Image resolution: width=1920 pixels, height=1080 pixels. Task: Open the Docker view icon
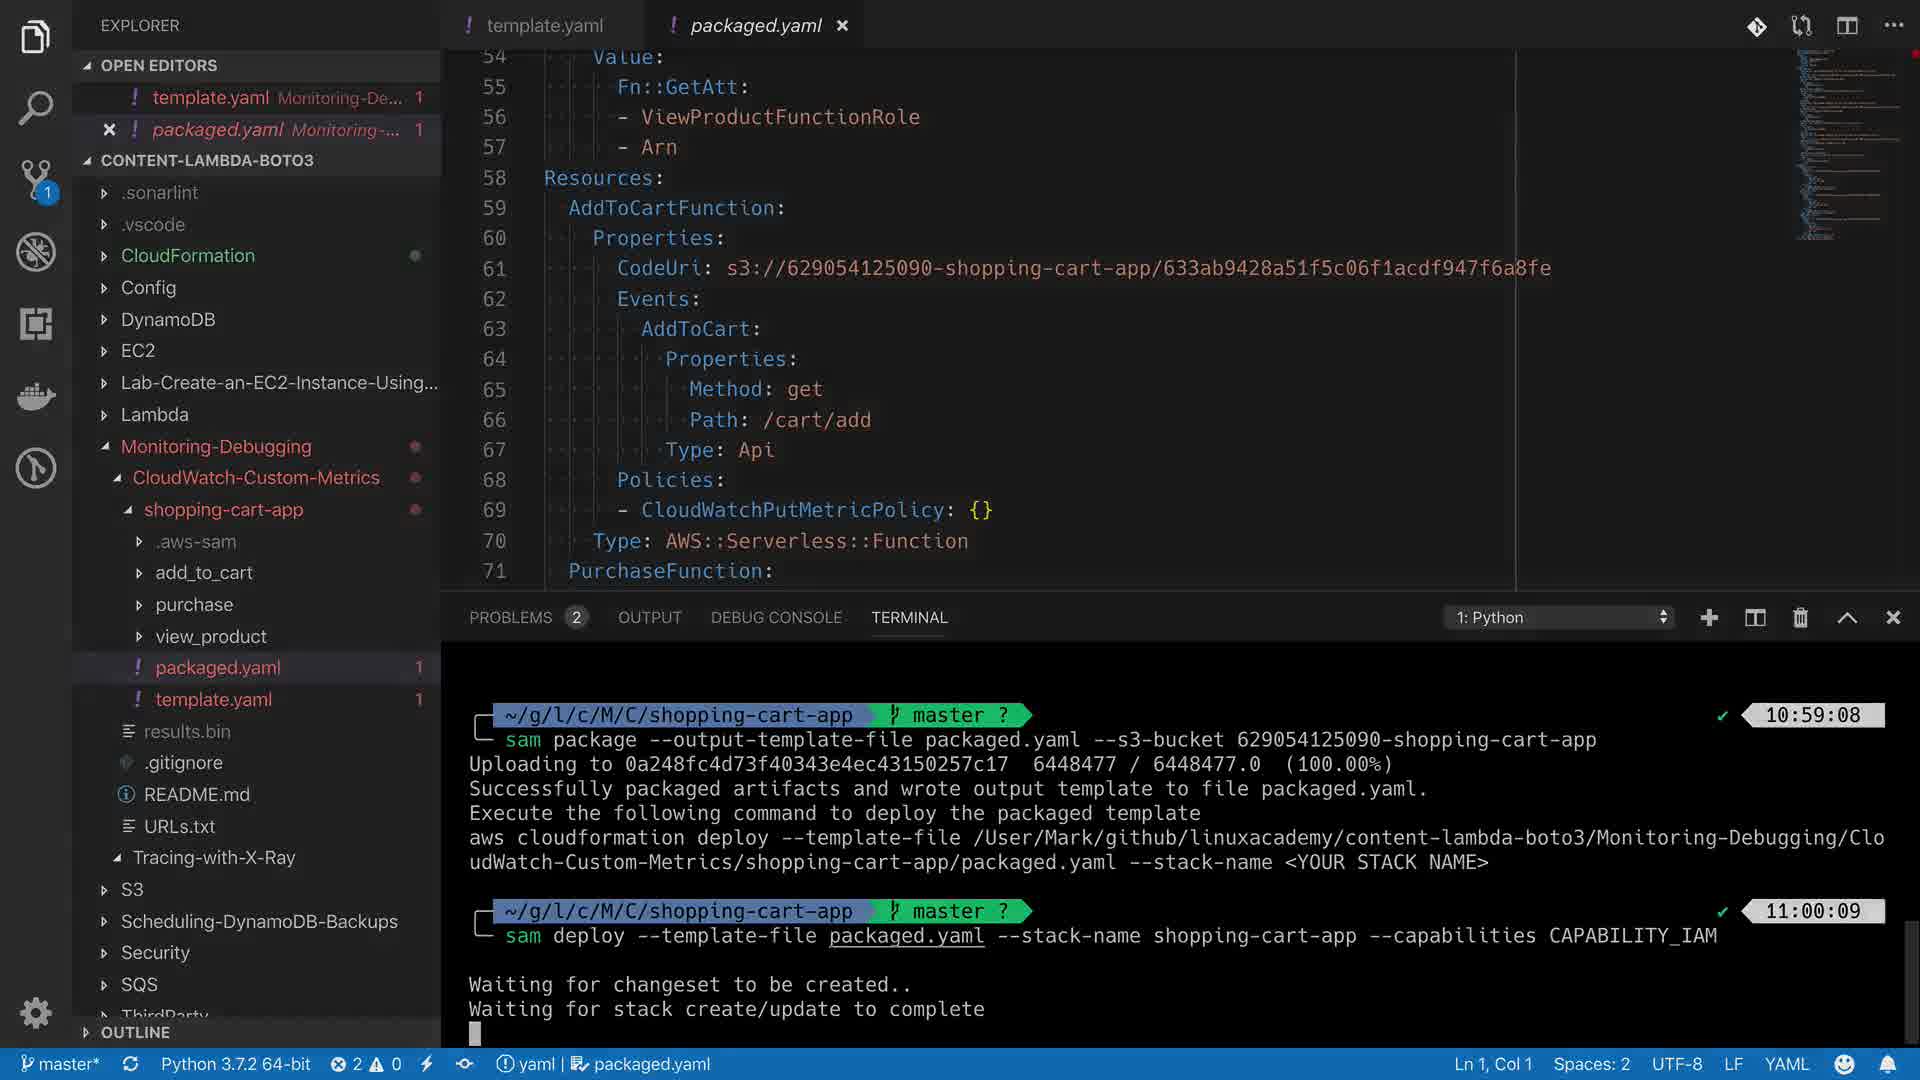tap(36, 396)
